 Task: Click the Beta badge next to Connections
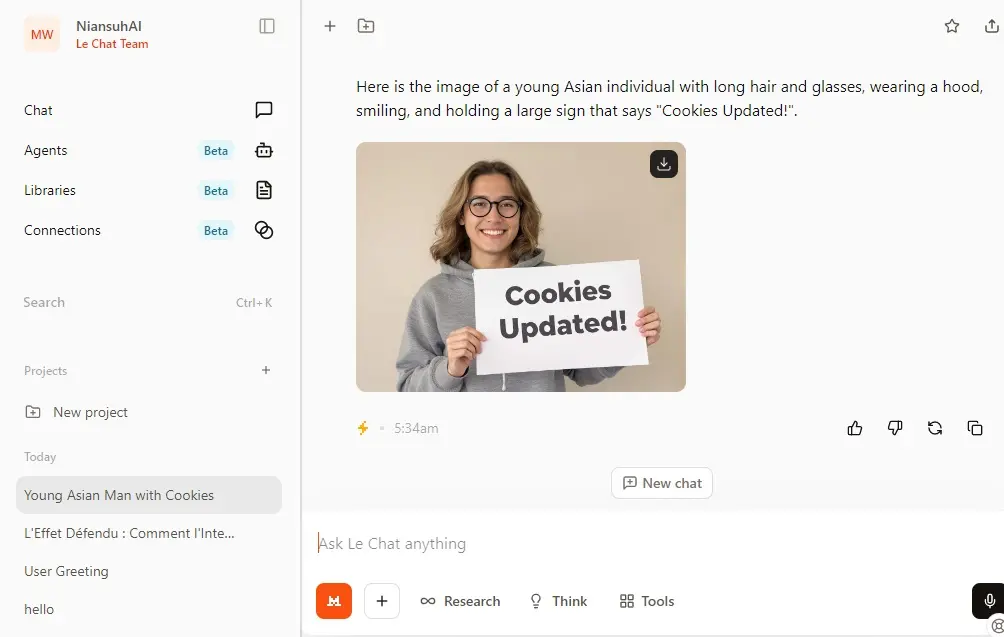pyautogui.click(x=216, y=230)
